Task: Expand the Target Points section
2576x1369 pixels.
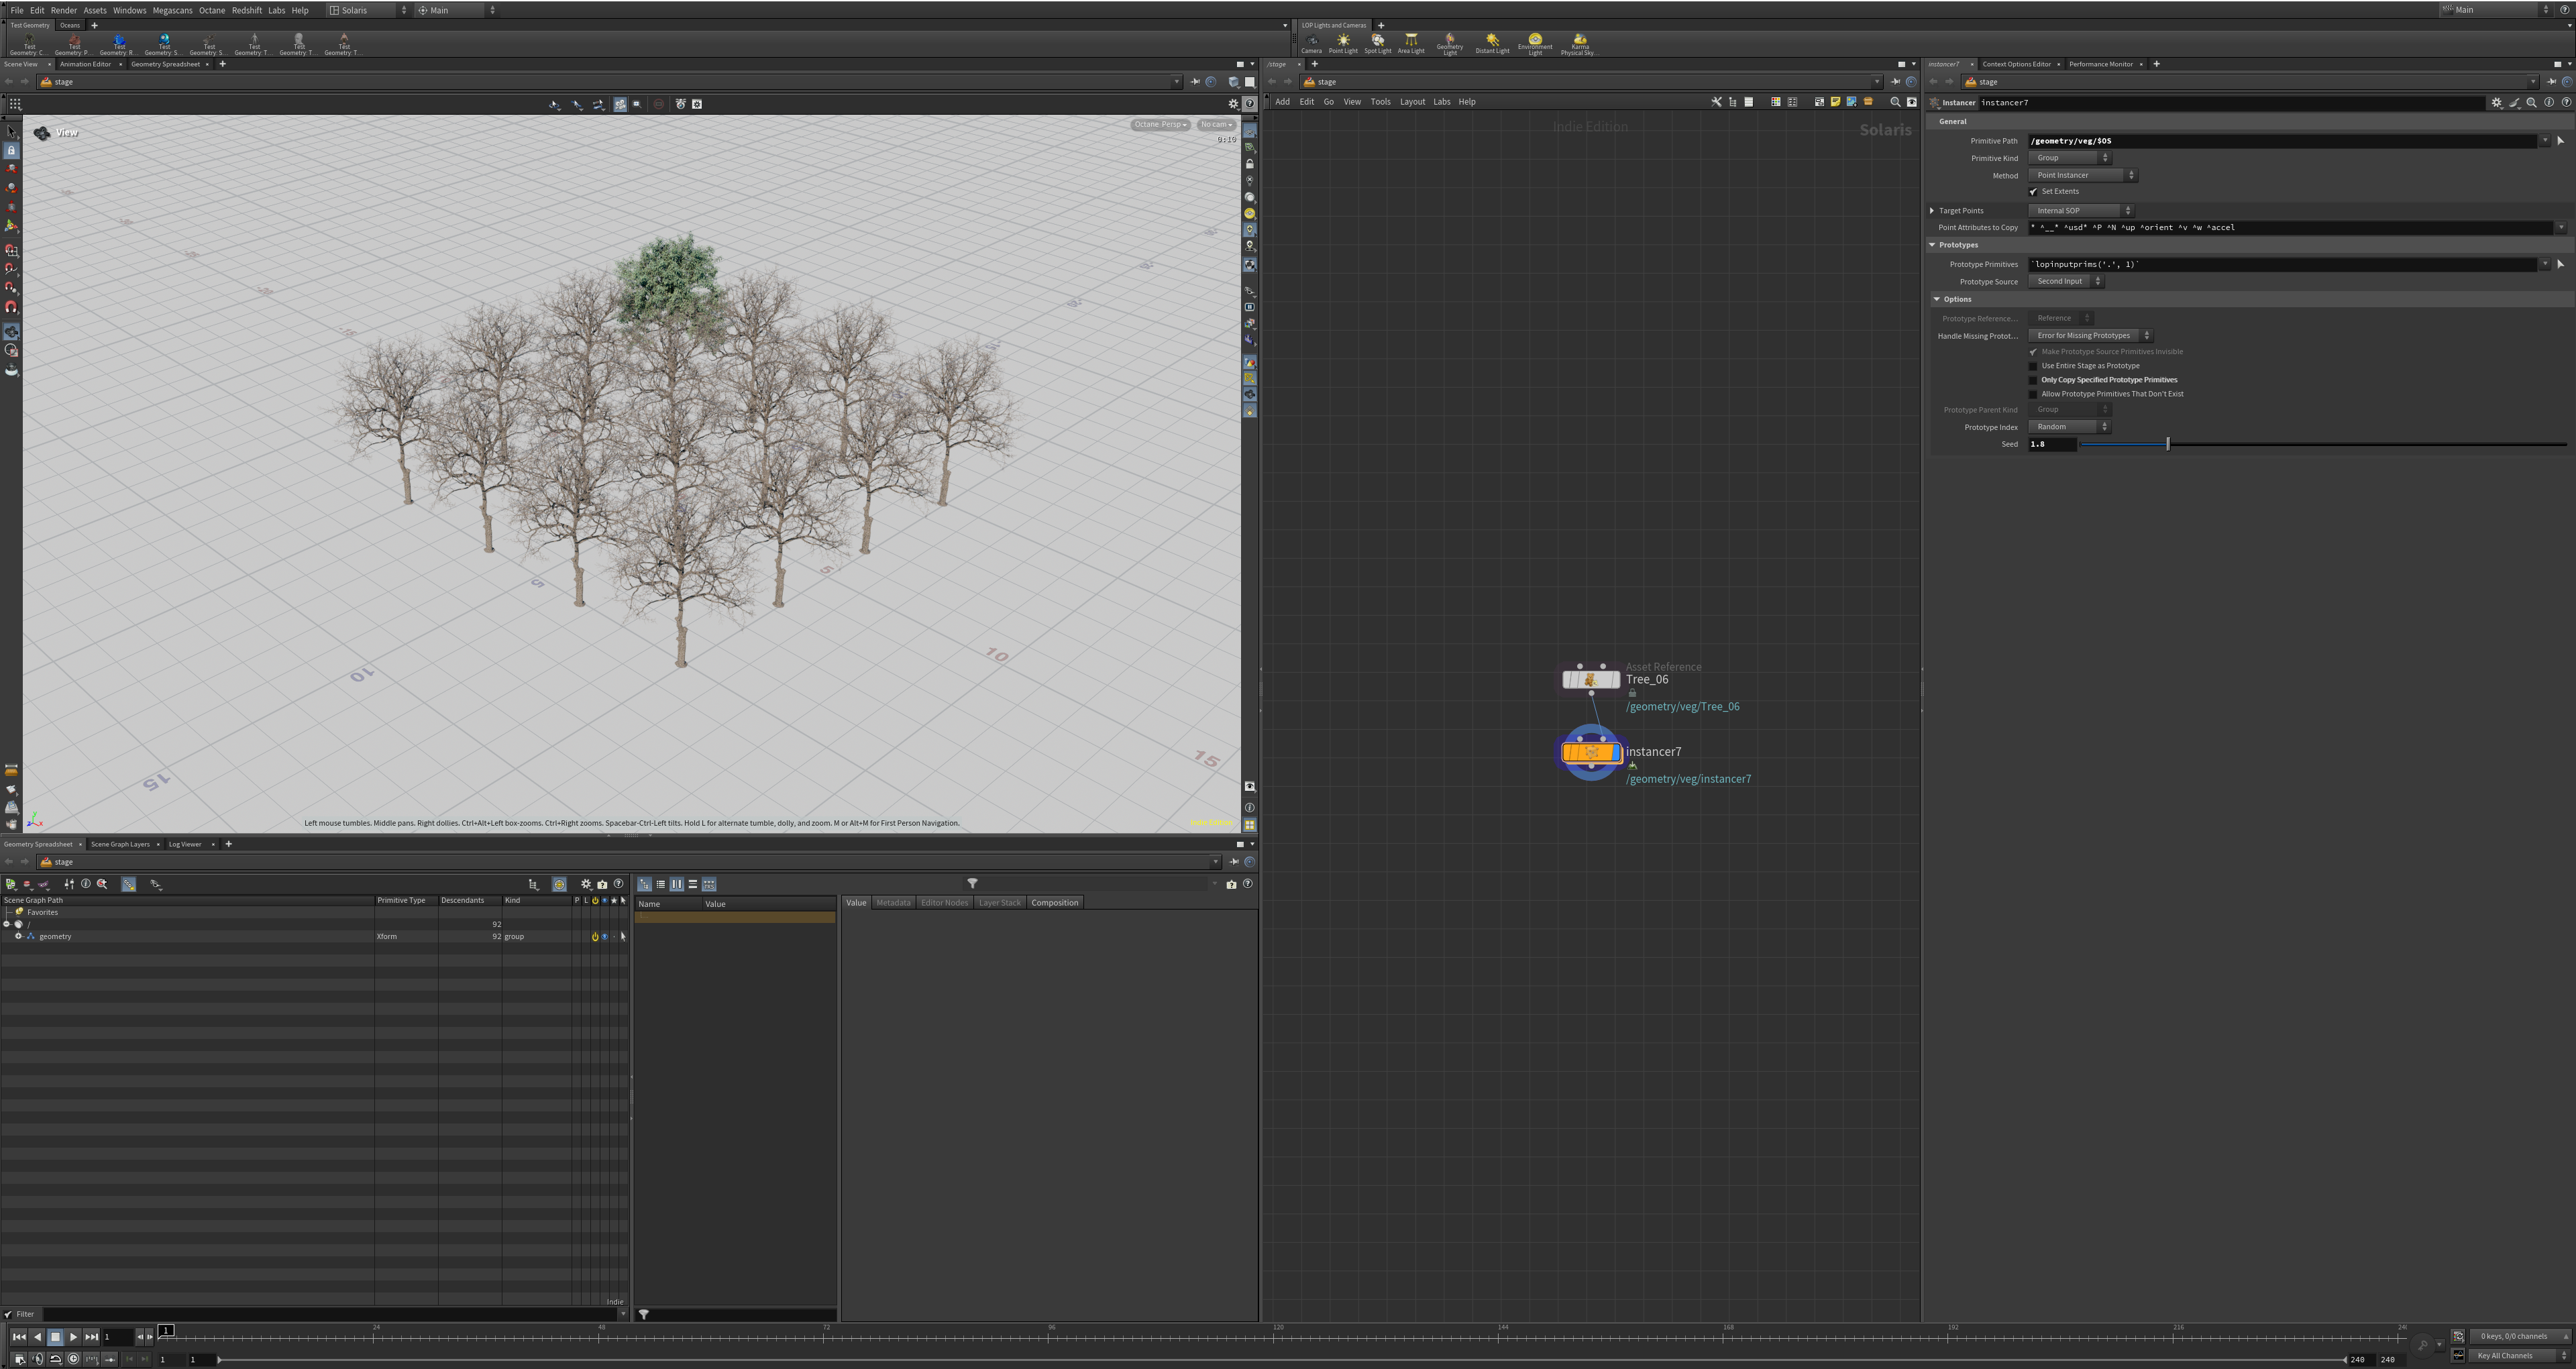Action: tap(1932, 211)
